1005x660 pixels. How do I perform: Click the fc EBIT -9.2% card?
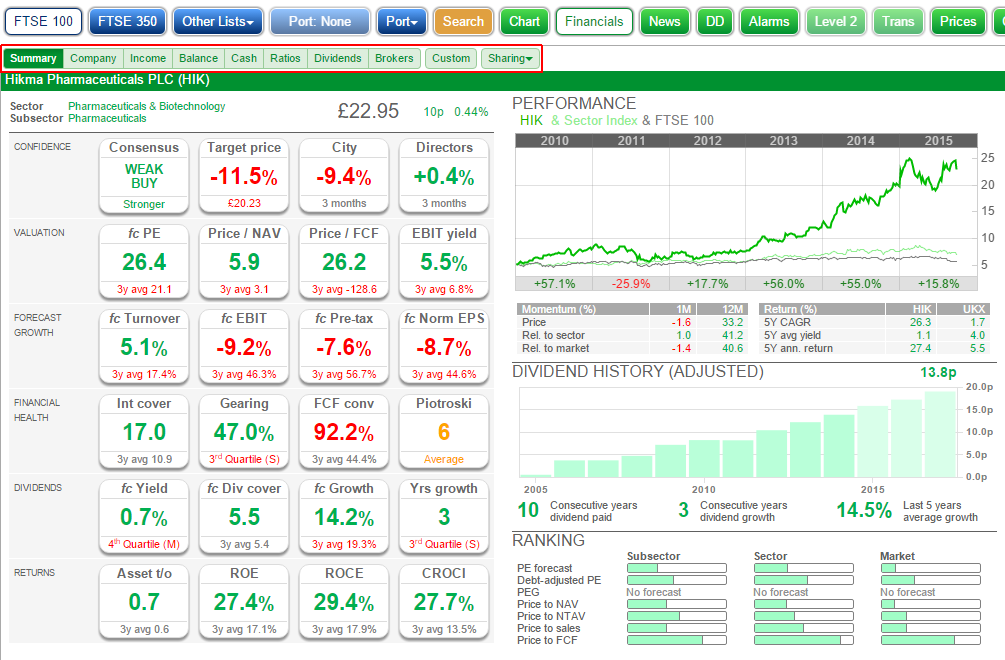(244, 347)
